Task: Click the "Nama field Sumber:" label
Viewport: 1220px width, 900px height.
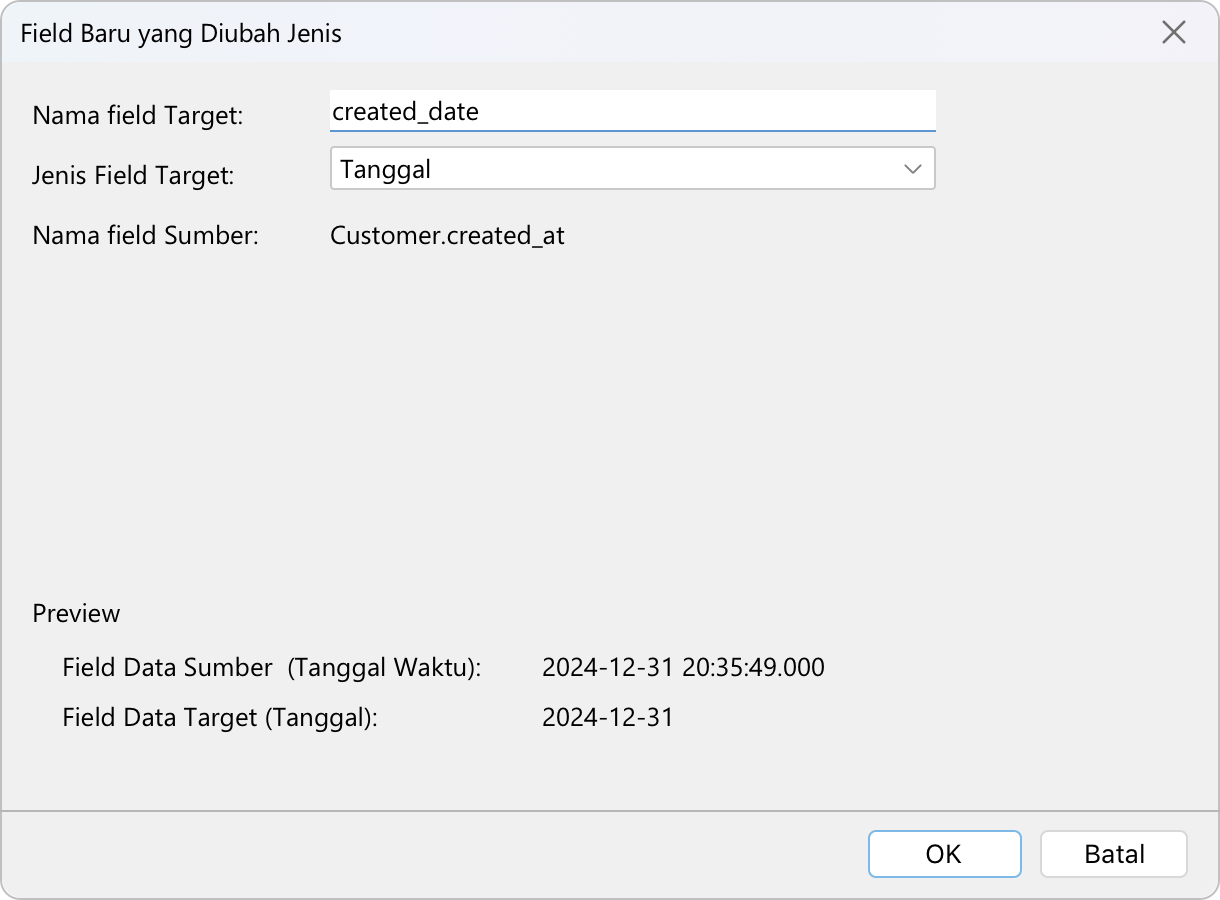Action: (145, 235)
